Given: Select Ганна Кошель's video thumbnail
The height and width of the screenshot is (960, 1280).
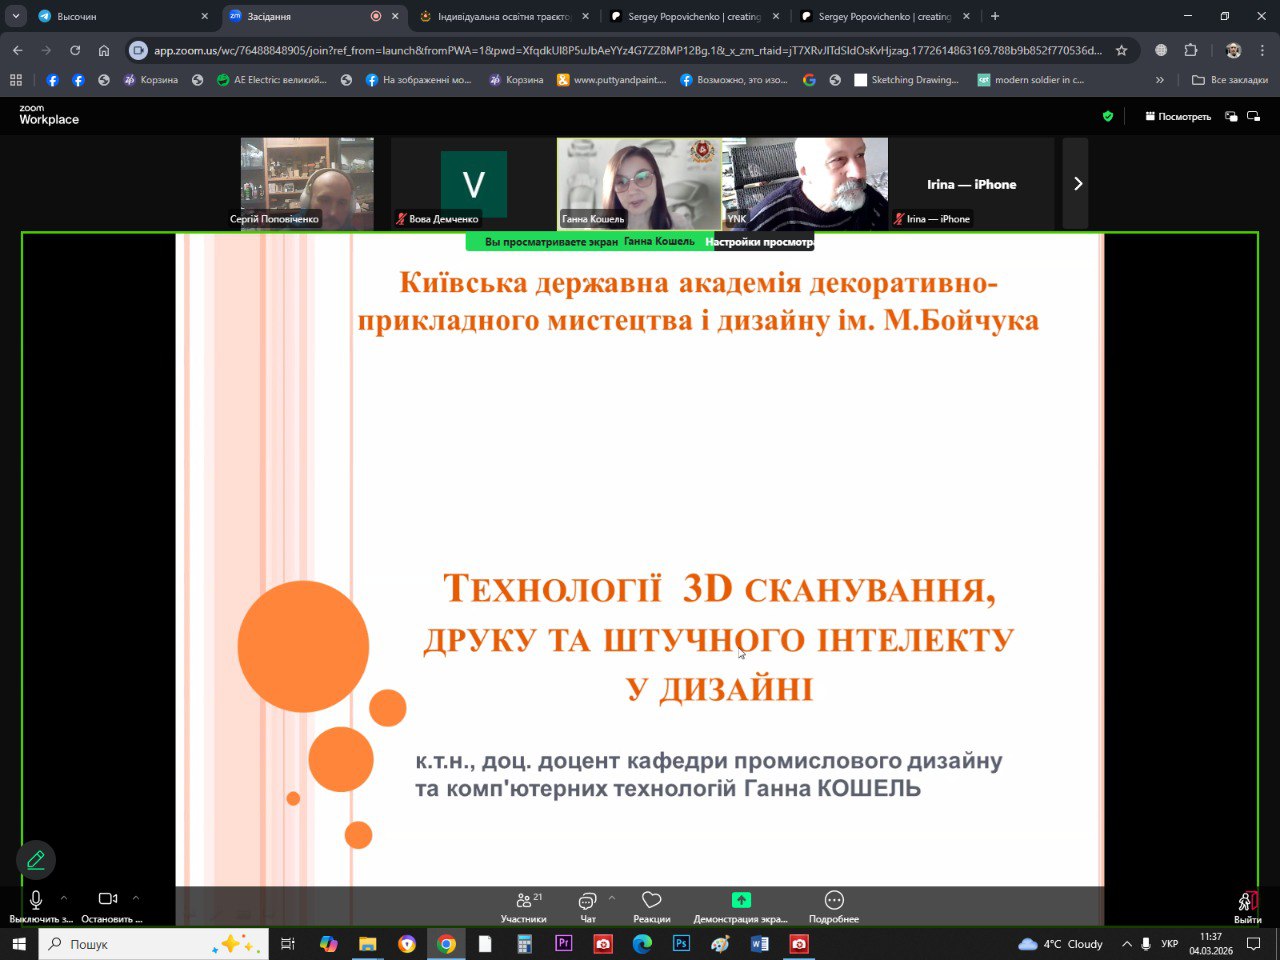Looking at the screenshot, I should coord(638,183).
